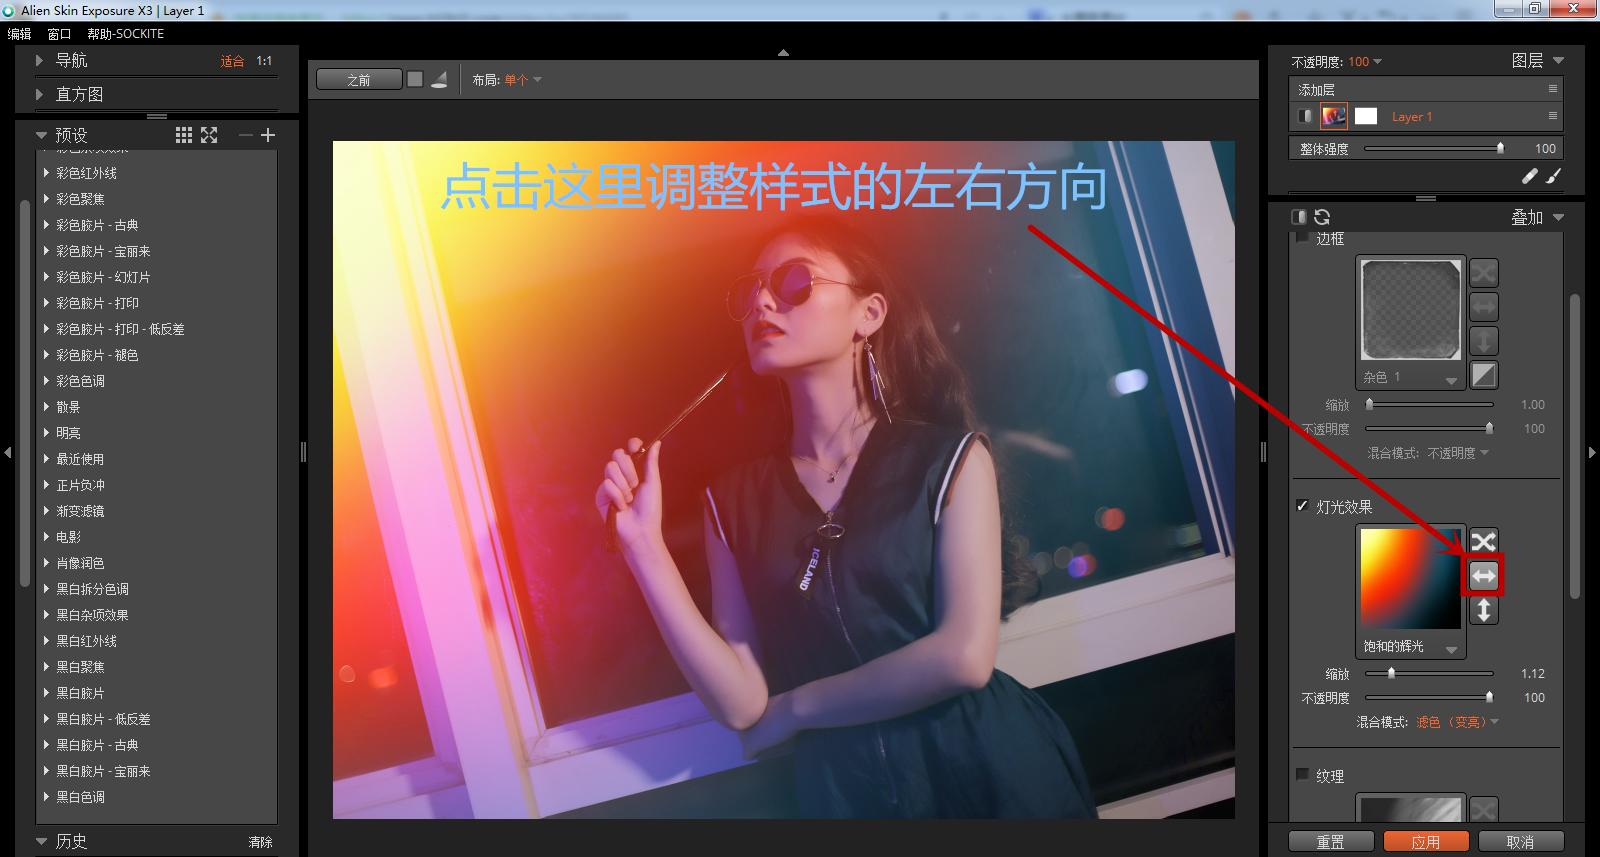Expand the 彩色胶片 - 宝丽来 preset group
1600x857 pixels.
47,251
